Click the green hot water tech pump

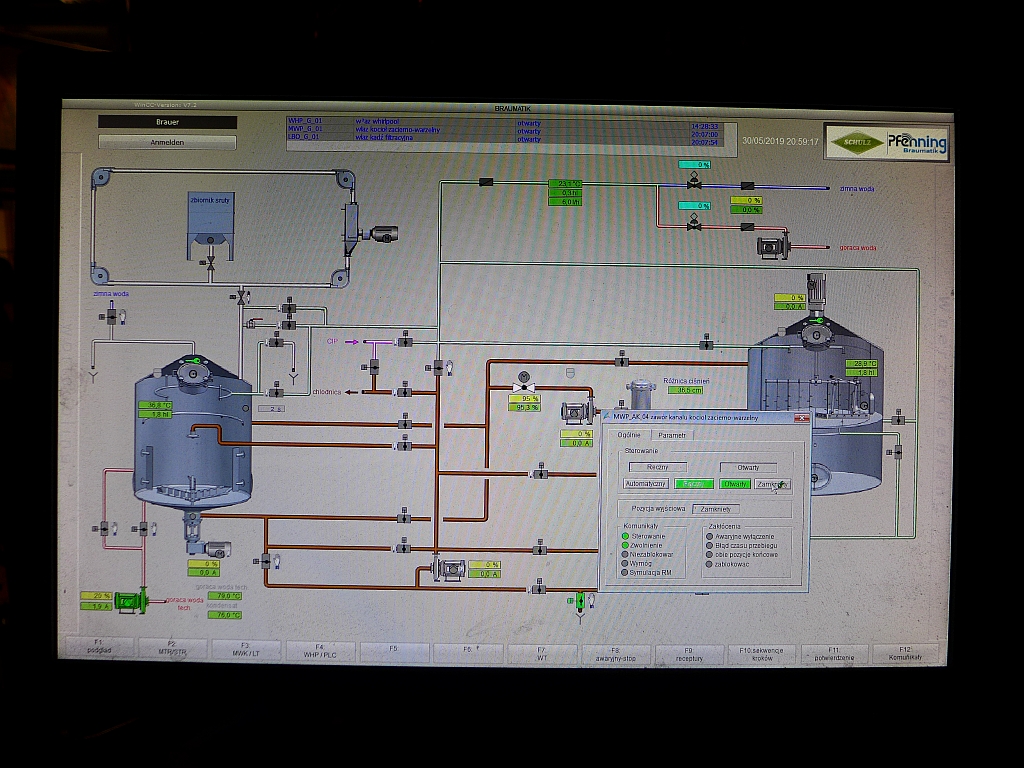tap(126, 600)
